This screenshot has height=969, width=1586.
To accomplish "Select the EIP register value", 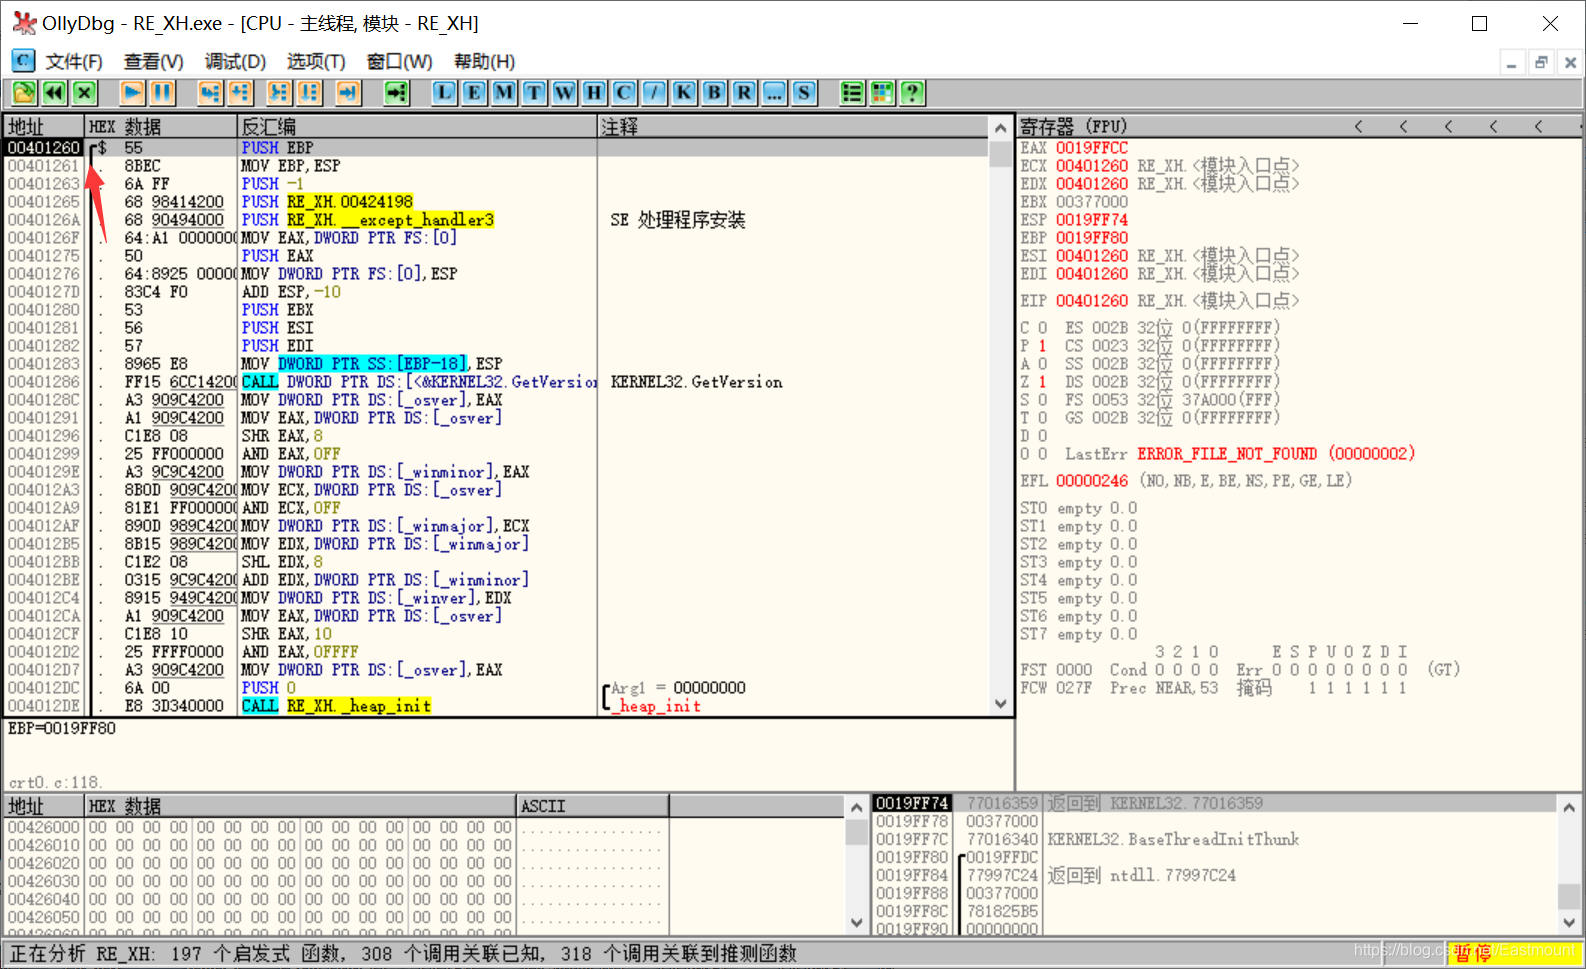I will (1092, 301).
